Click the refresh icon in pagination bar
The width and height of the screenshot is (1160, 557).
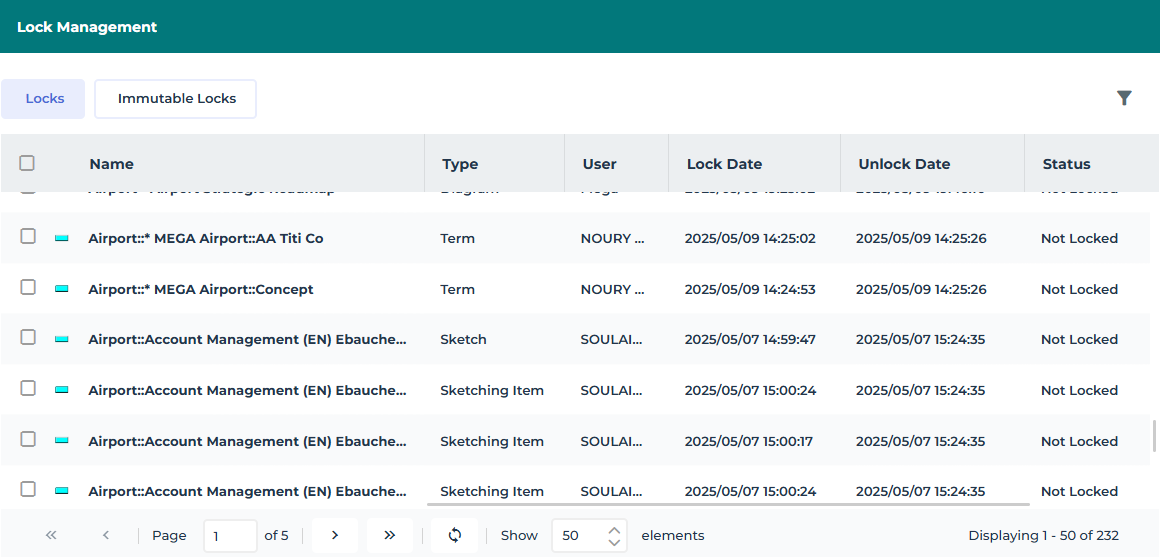455,535
